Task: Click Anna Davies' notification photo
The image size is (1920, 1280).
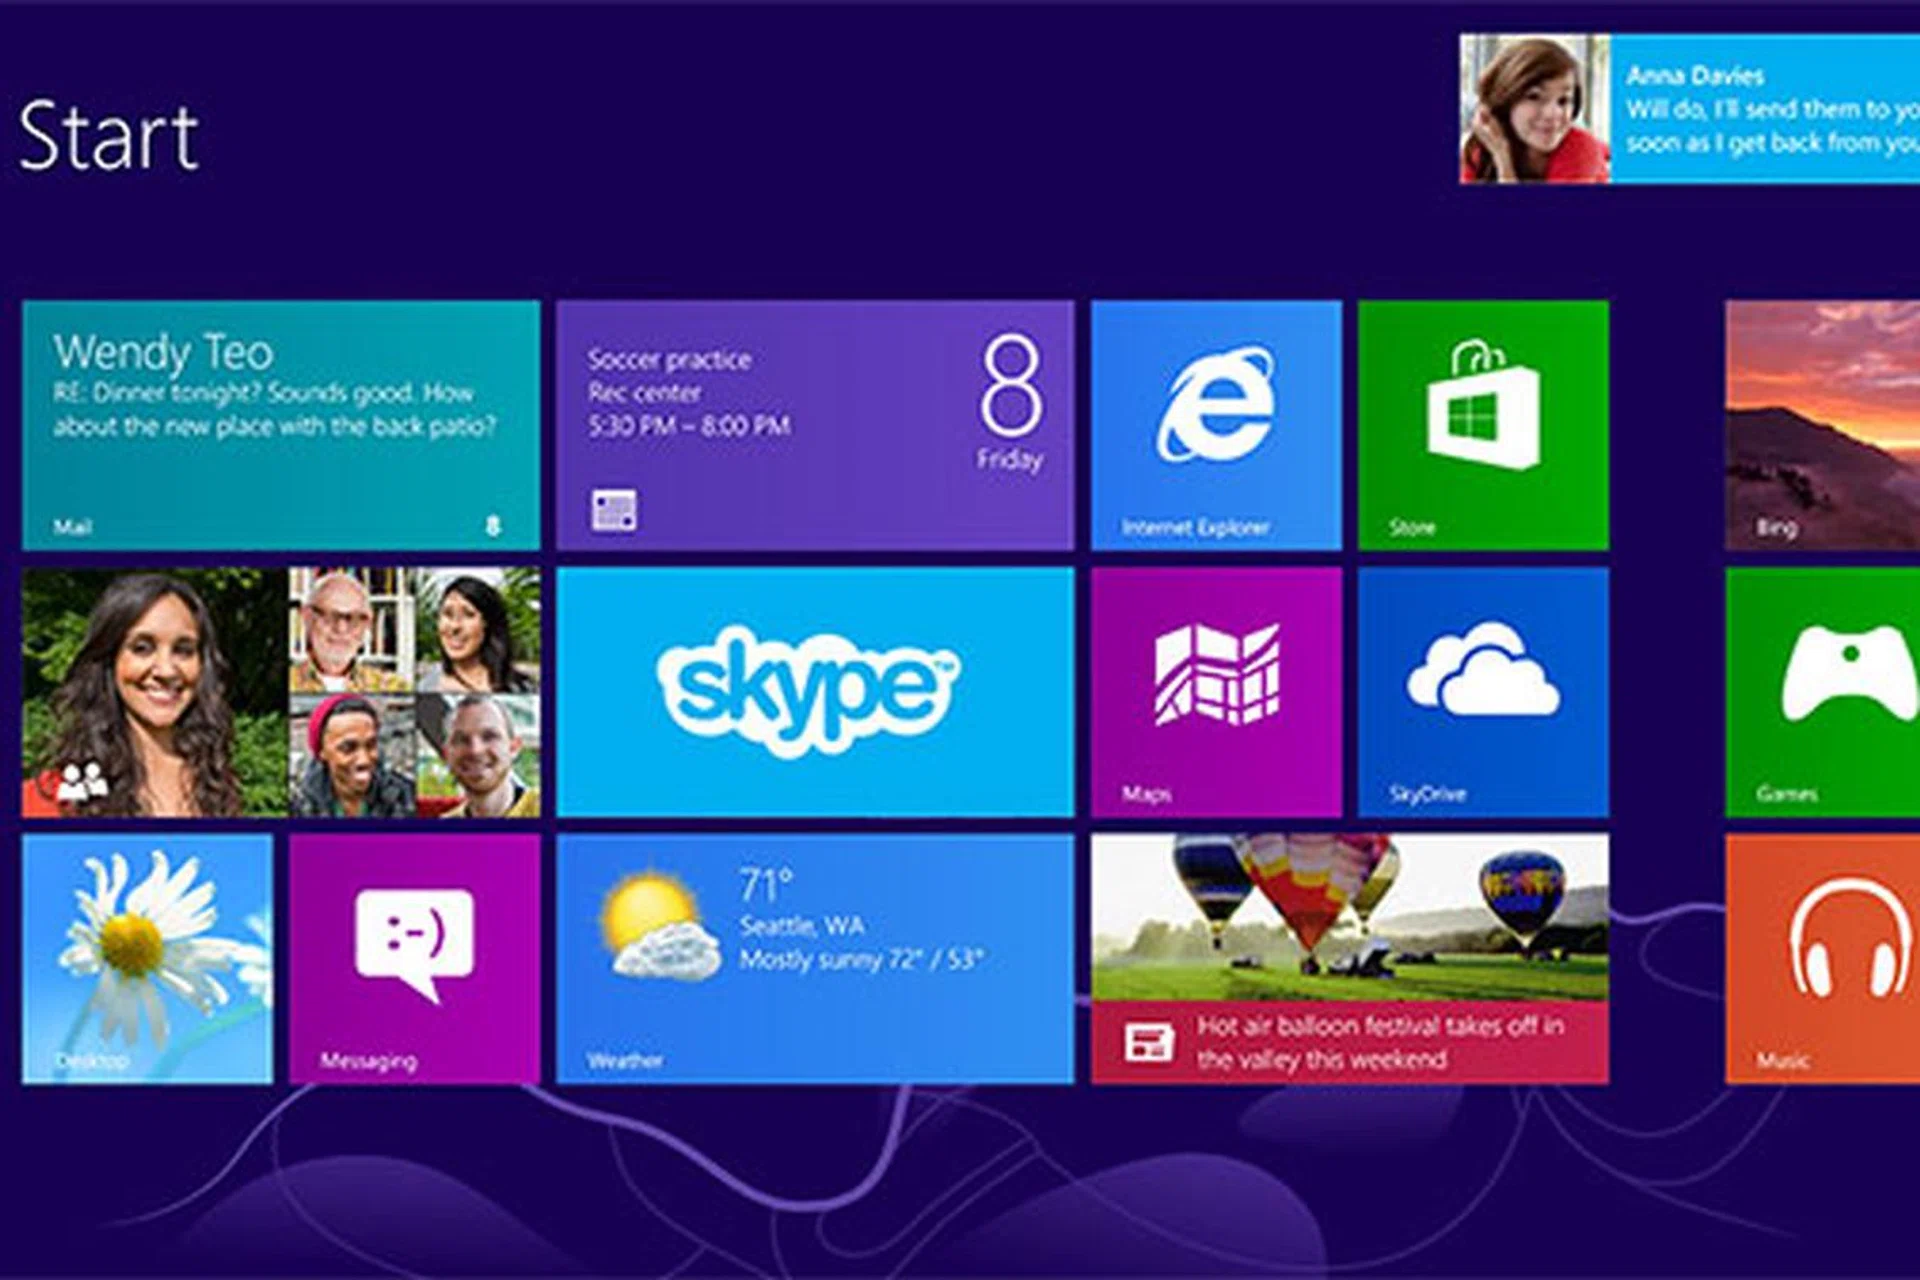Action: point(1534,109)
